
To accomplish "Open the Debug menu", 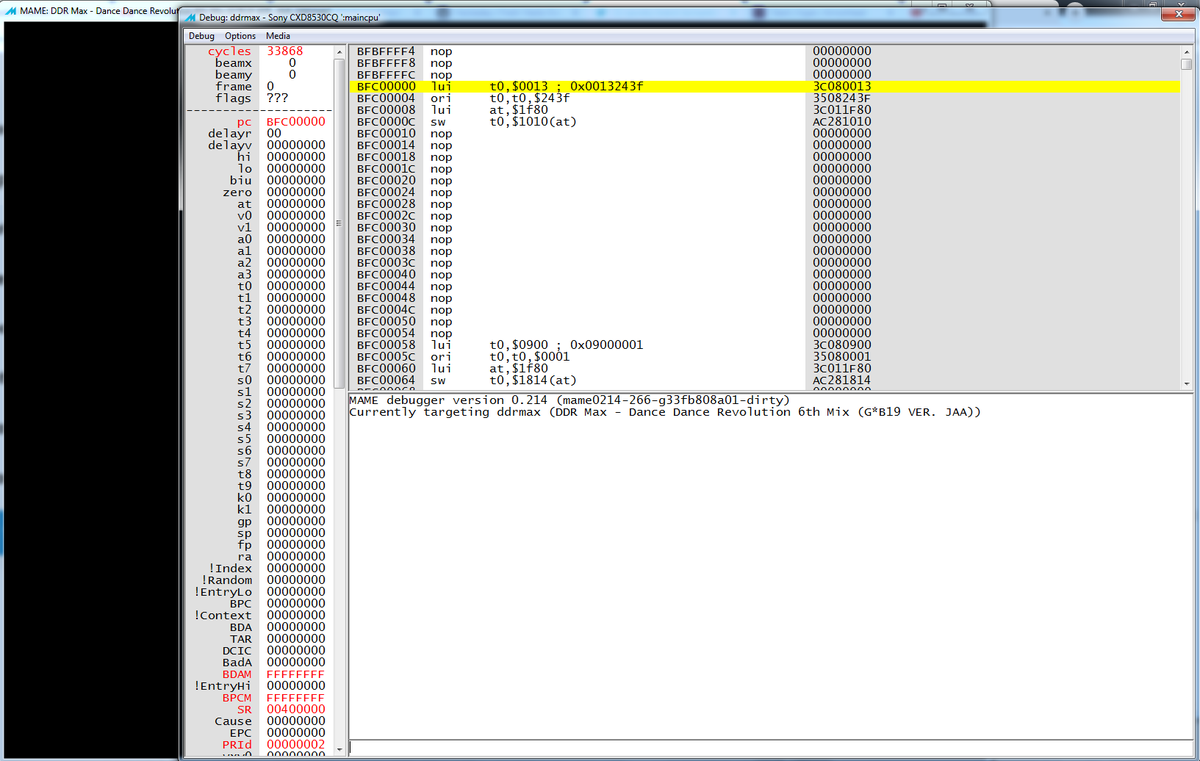I will click(201, 36).
